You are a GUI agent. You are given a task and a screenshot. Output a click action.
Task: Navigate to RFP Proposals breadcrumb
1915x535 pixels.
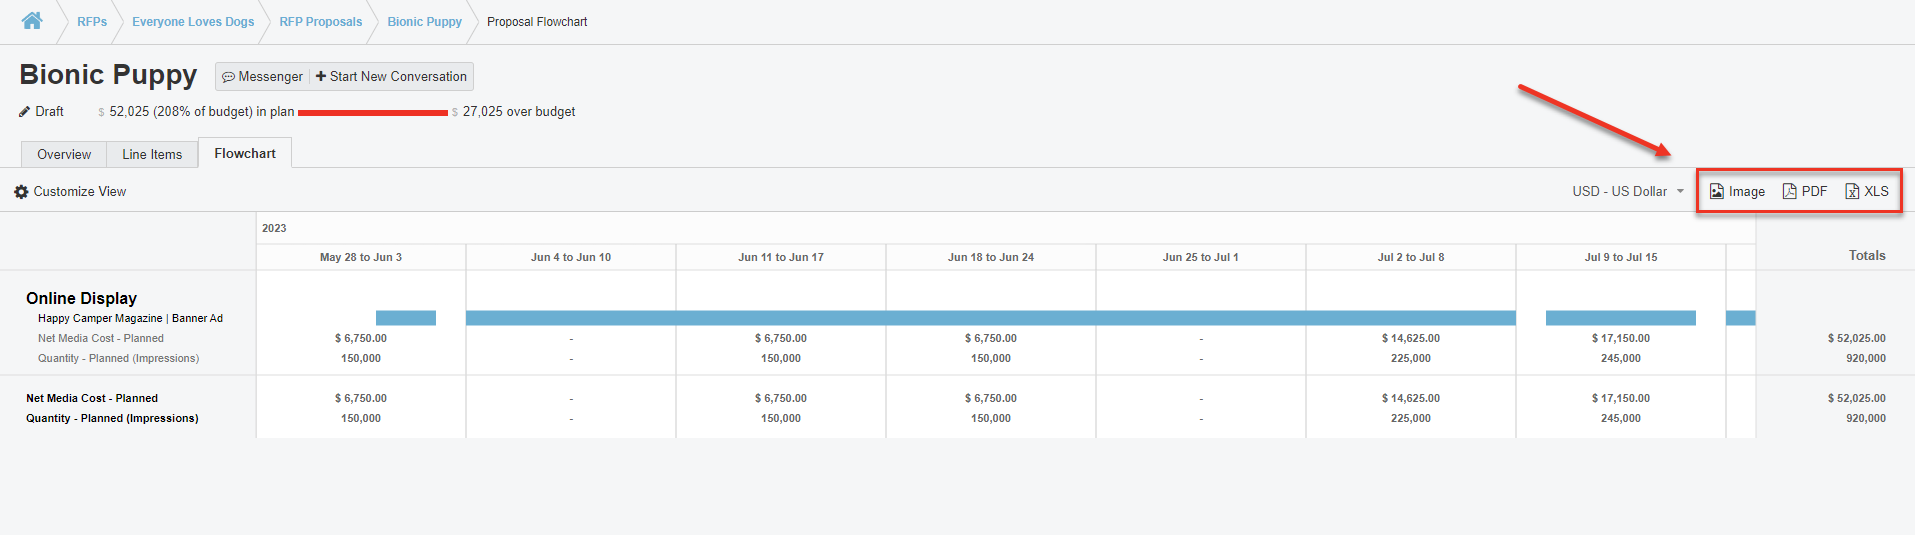click(321, 22)
